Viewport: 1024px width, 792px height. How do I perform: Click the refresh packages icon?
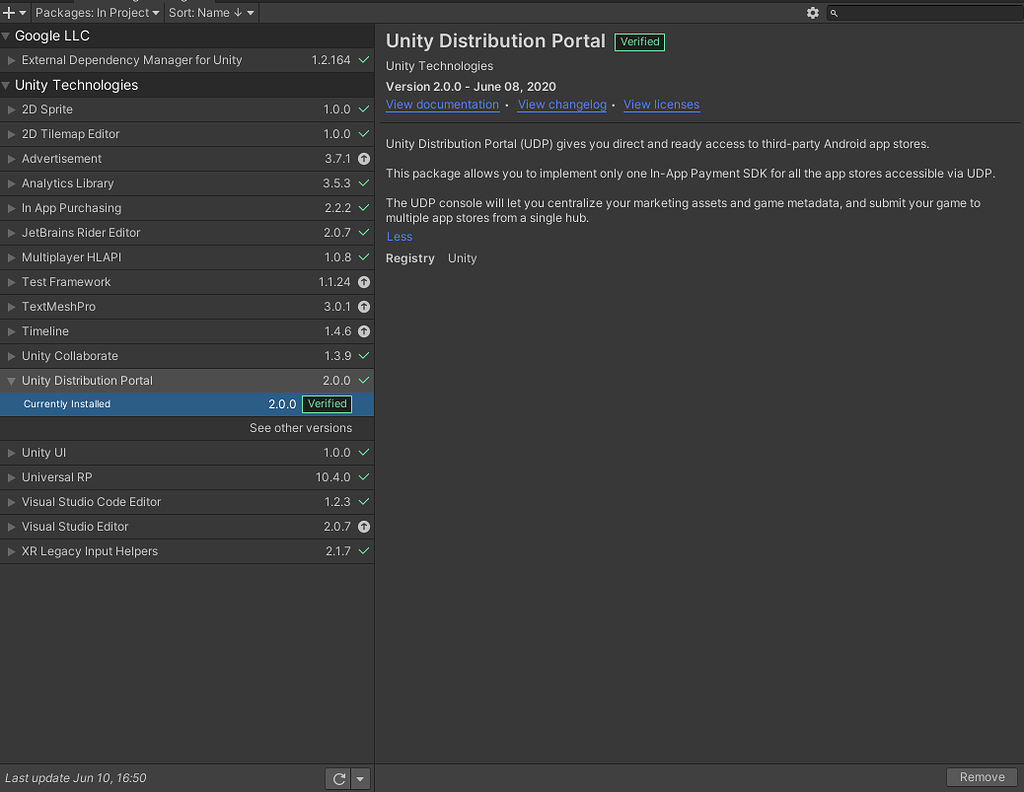(338, 778)
